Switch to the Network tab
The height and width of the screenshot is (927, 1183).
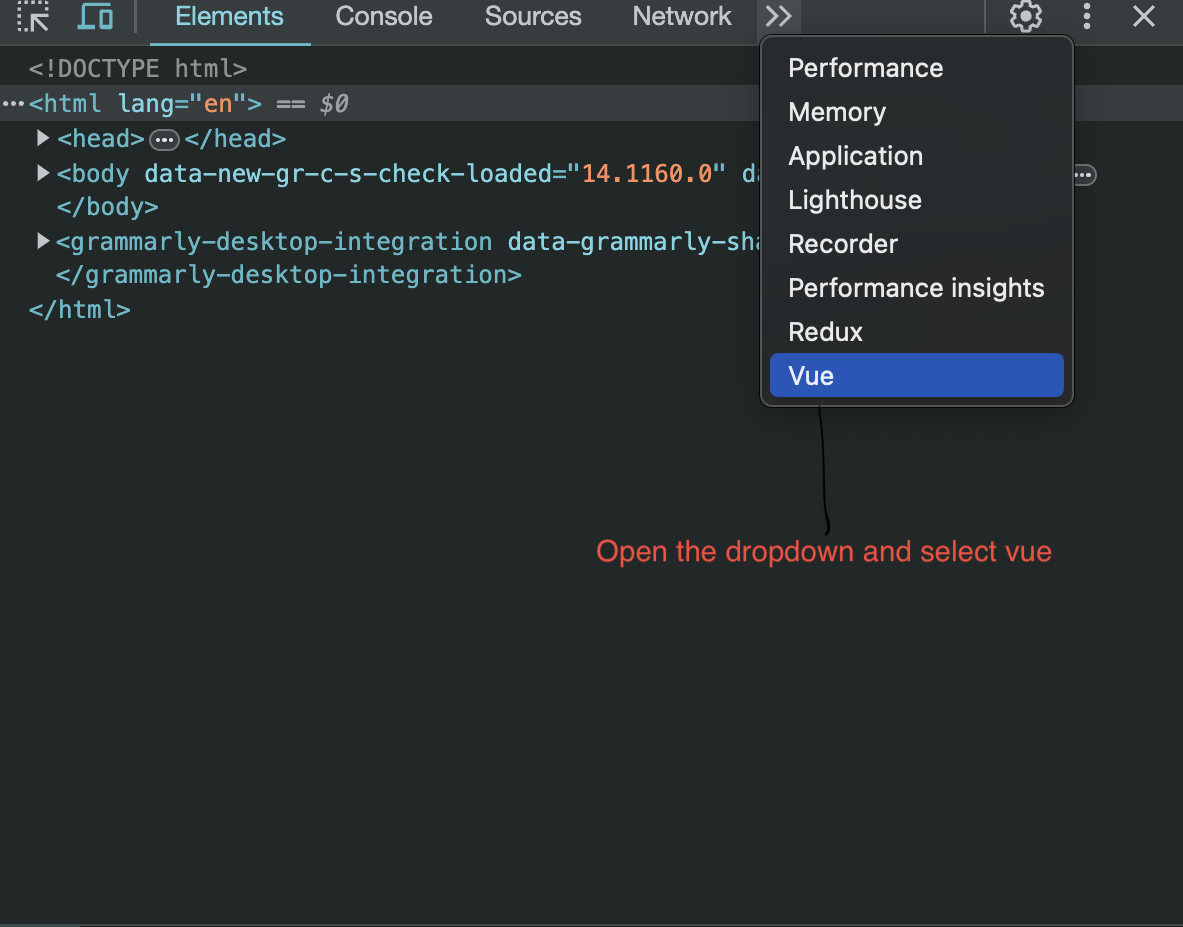pos(681,16)
